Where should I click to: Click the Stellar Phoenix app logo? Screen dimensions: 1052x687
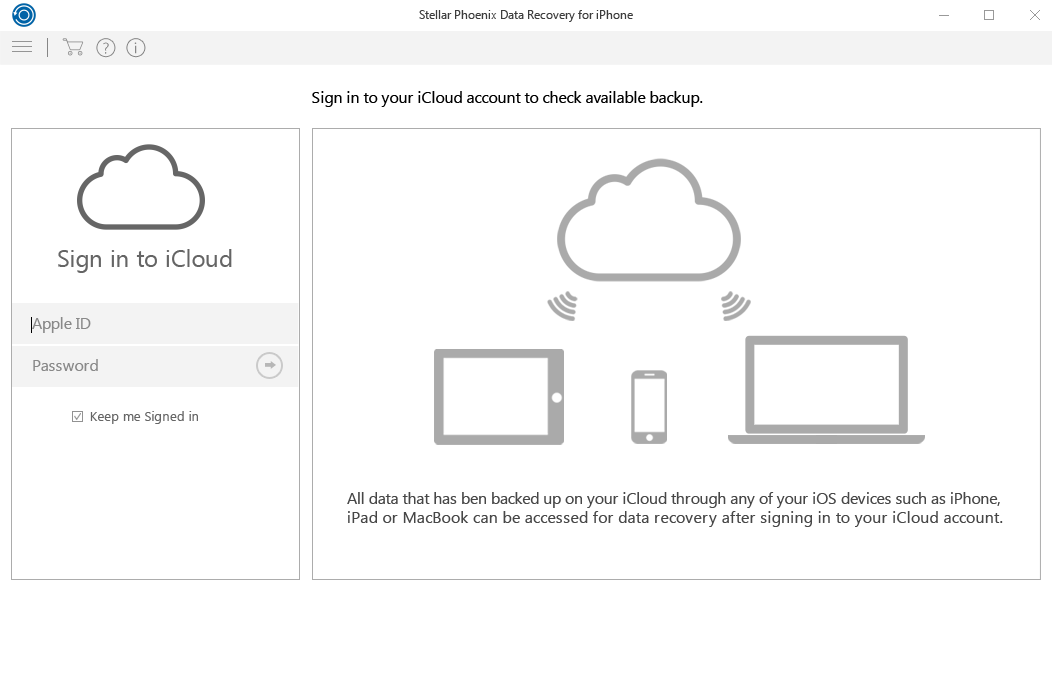(24, 15)
